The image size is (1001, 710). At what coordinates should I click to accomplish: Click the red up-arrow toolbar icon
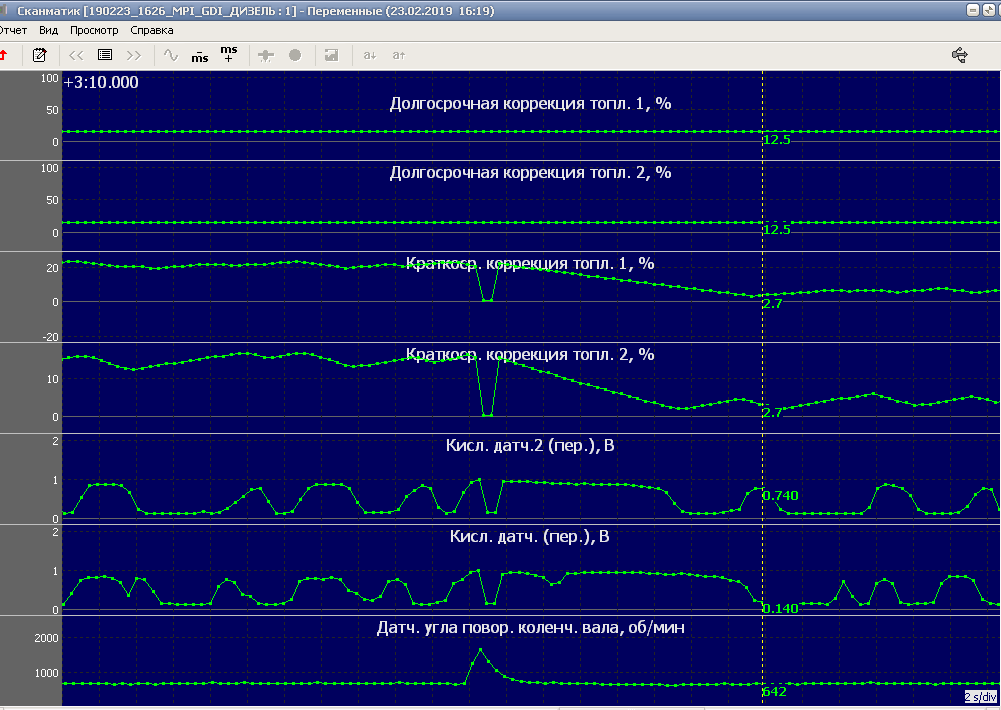click(4, 55)
